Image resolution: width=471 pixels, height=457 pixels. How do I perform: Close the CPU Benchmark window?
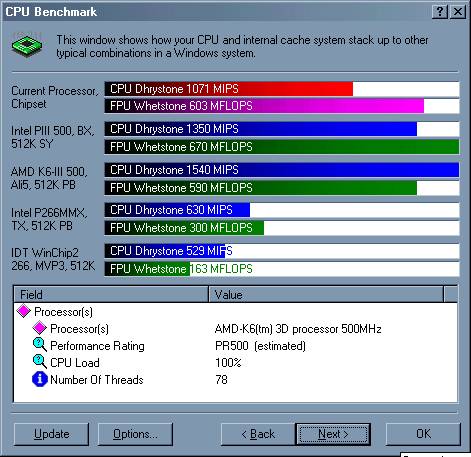pos(458,12)
